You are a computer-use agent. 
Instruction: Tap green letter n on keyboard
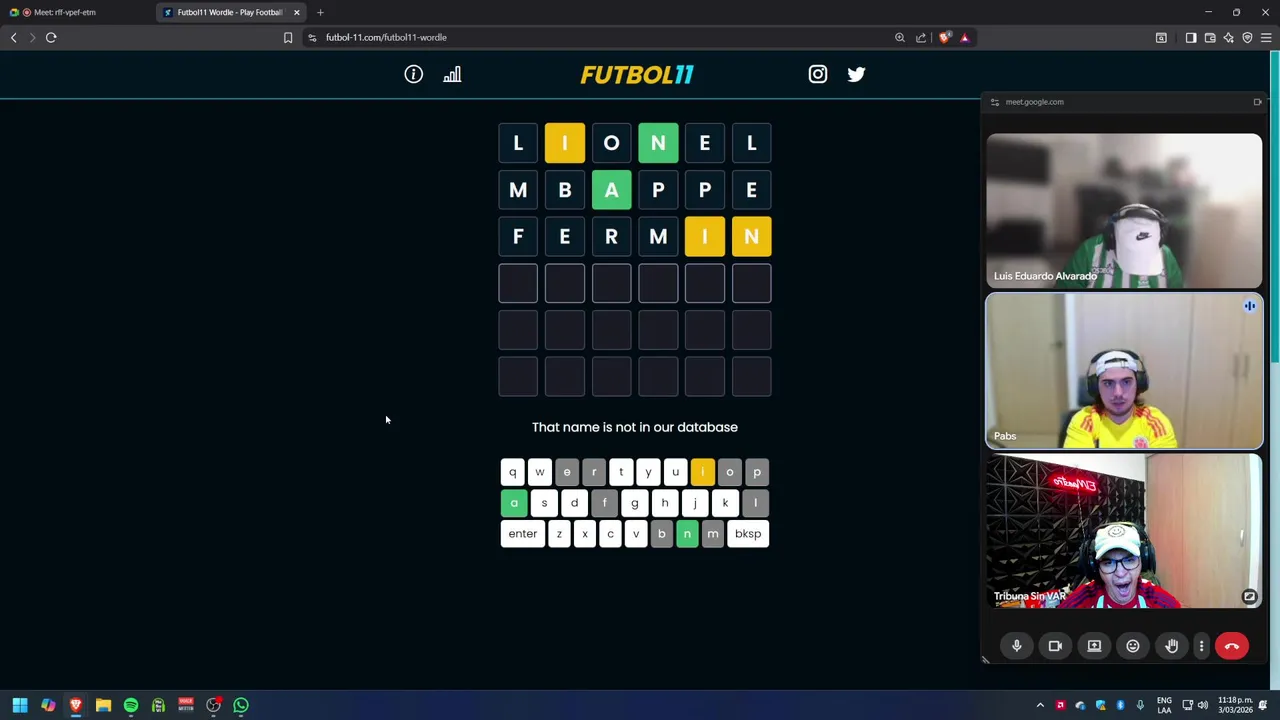tap(687, 534)
